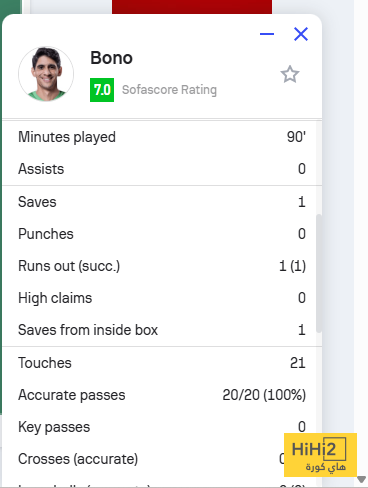Viewport: 368px width, 488px height.
Task: Click the Sofascore Rating label
Action: [x=169, y=90]
